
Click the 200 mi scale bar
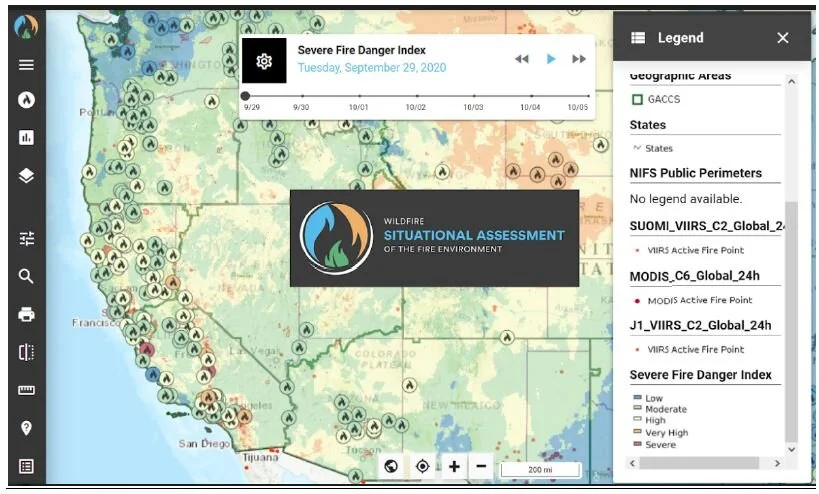(540, 469)
